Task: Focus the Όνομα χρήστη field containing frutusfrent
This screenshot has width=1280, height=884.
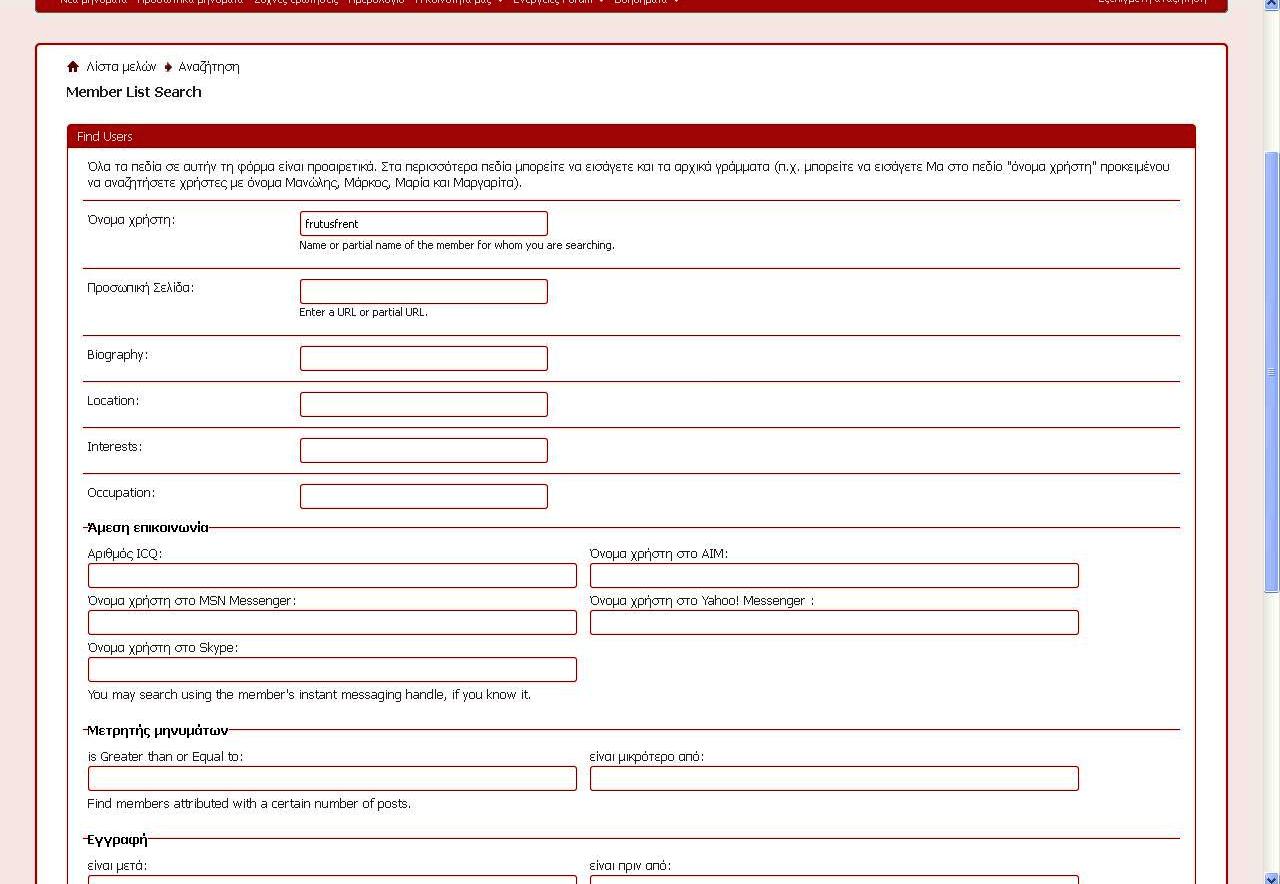Action: point(423,224)
